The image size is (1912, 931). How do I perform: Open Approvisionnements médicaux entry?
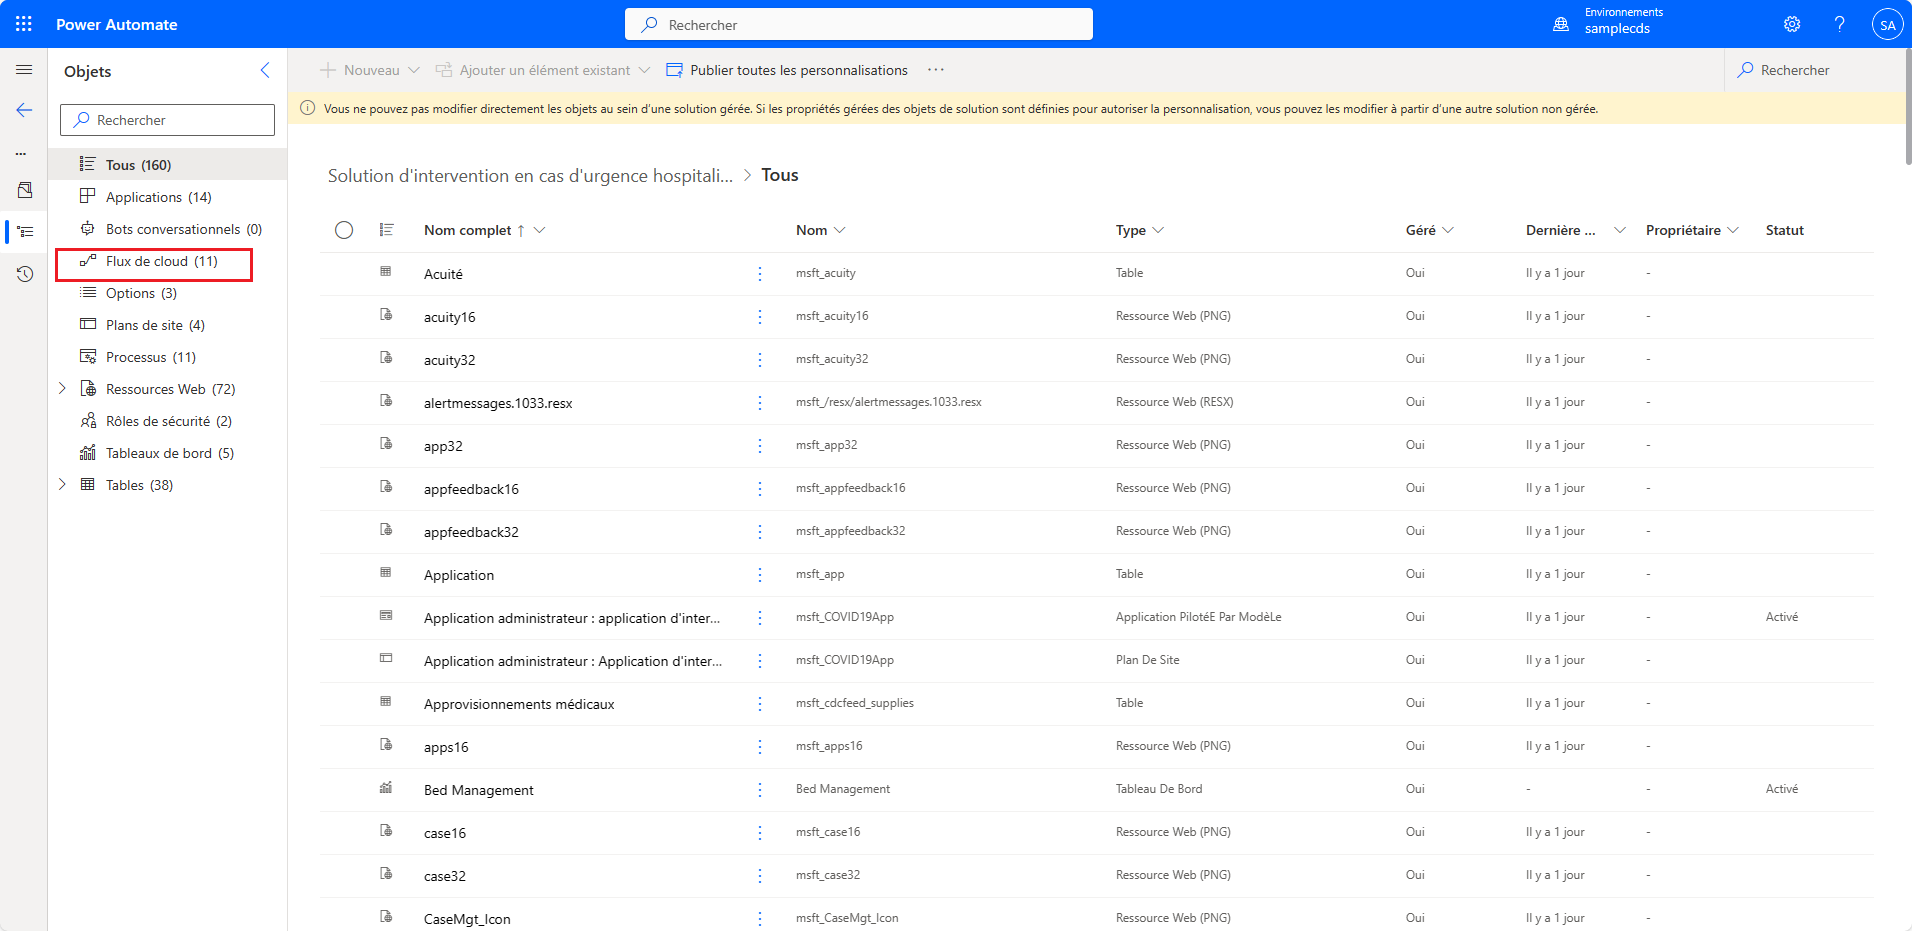pos(519,704)
